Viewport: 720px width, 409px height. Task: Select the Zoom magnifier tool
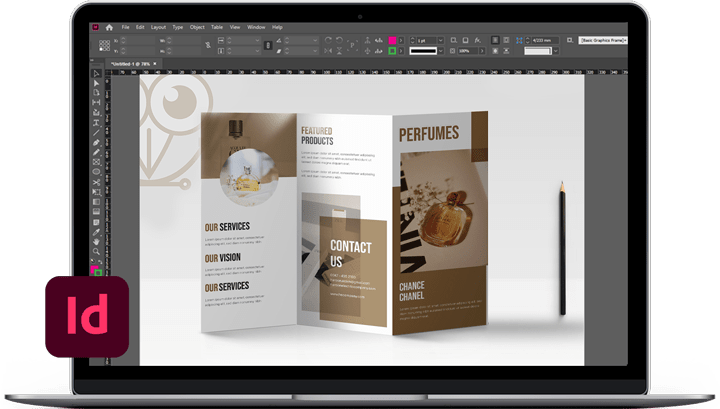[x=96, y=251]
